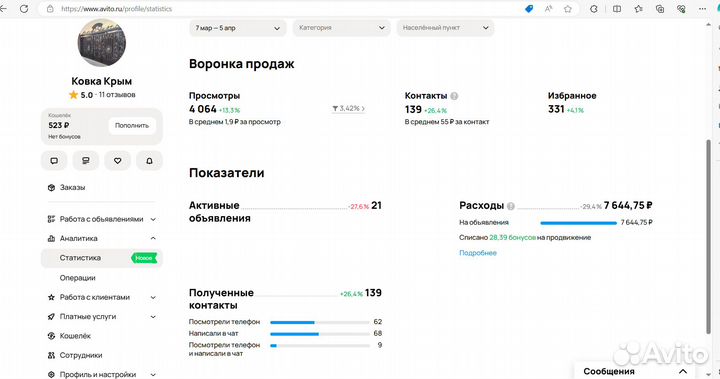The width and height of the screenshot is (720, 379).
Task: Open Операции menu item
Action: [78, 278]
